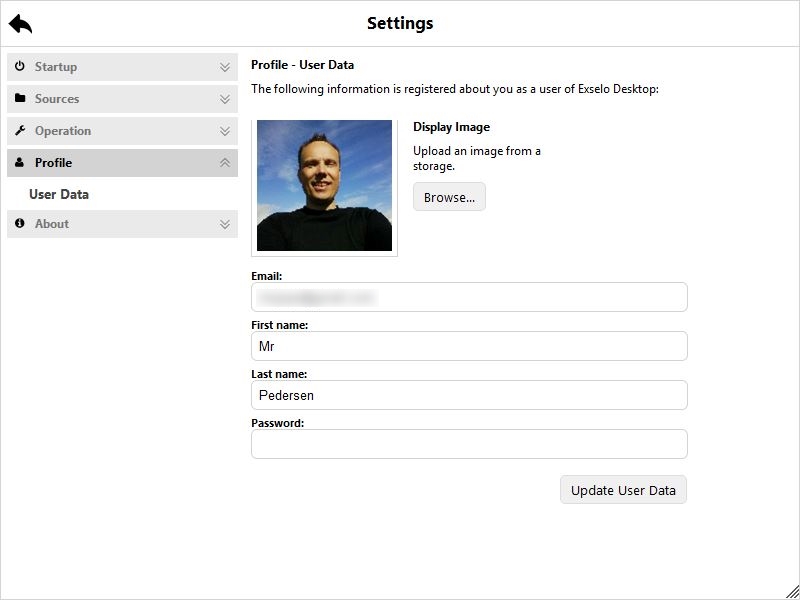Click the 'Settings' title text

[x=400, y=23]
